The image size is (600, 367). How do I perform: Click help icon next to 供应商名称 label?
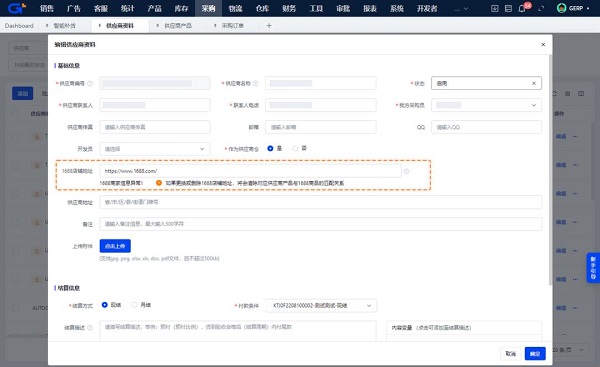tap(256, 83)
